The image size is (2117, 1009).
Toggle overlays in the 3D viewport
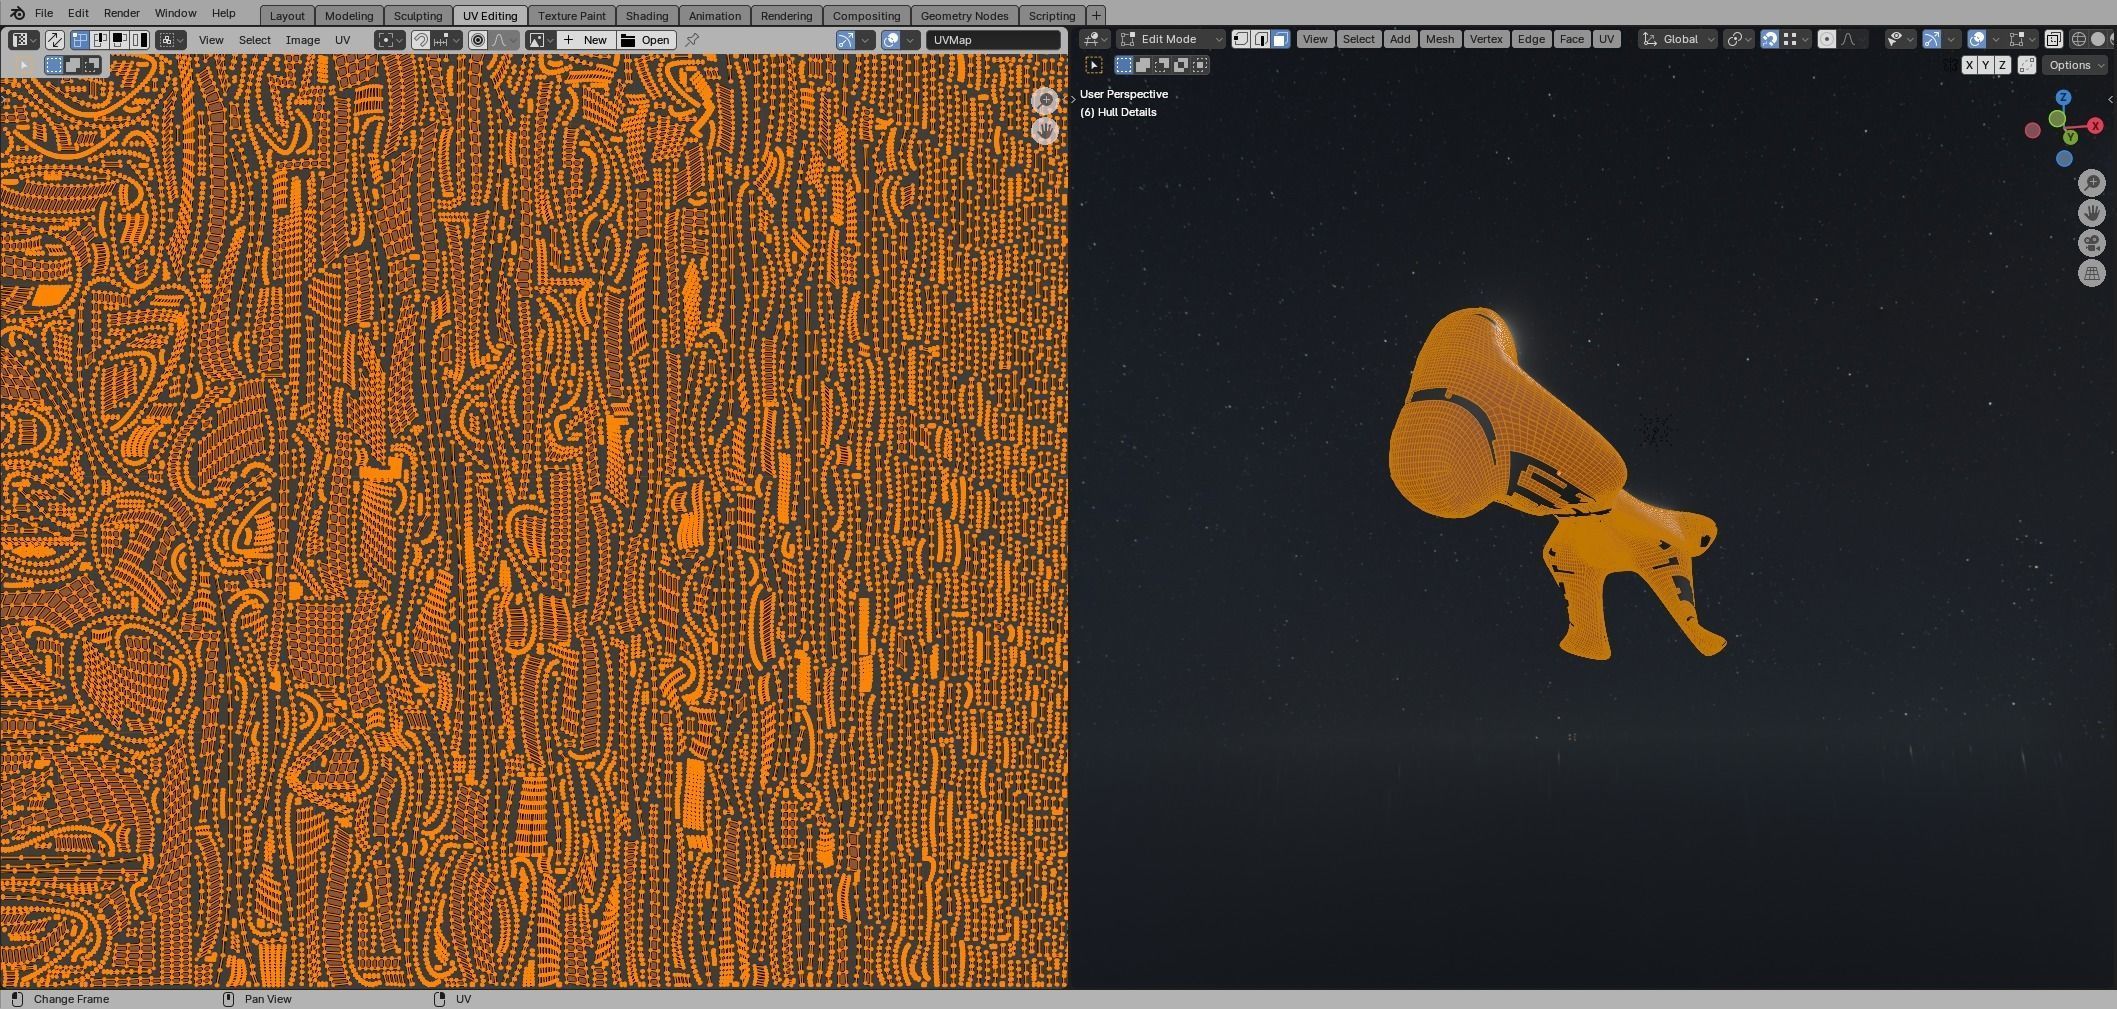pyautogui.click(x=1977, y=39)
